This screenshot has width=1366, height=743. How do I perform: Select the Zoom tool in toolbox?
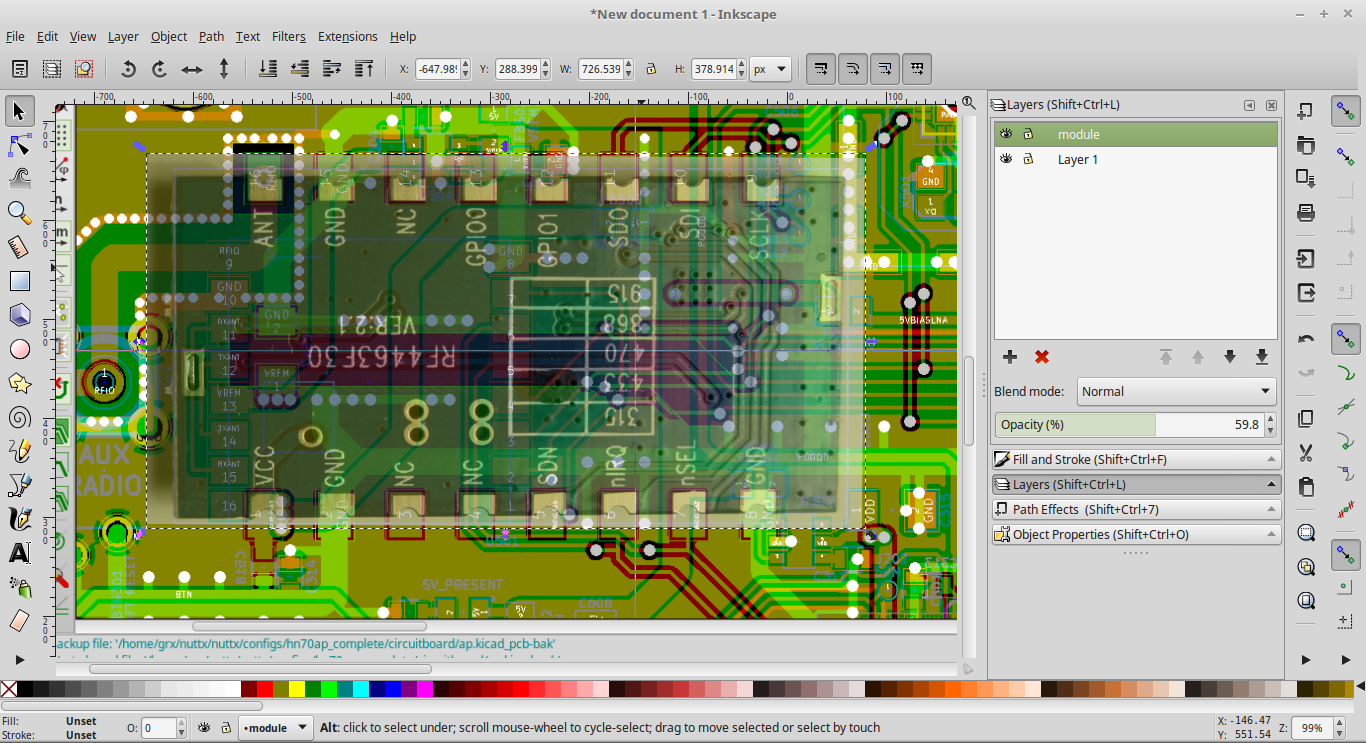(x=19, y=213)
